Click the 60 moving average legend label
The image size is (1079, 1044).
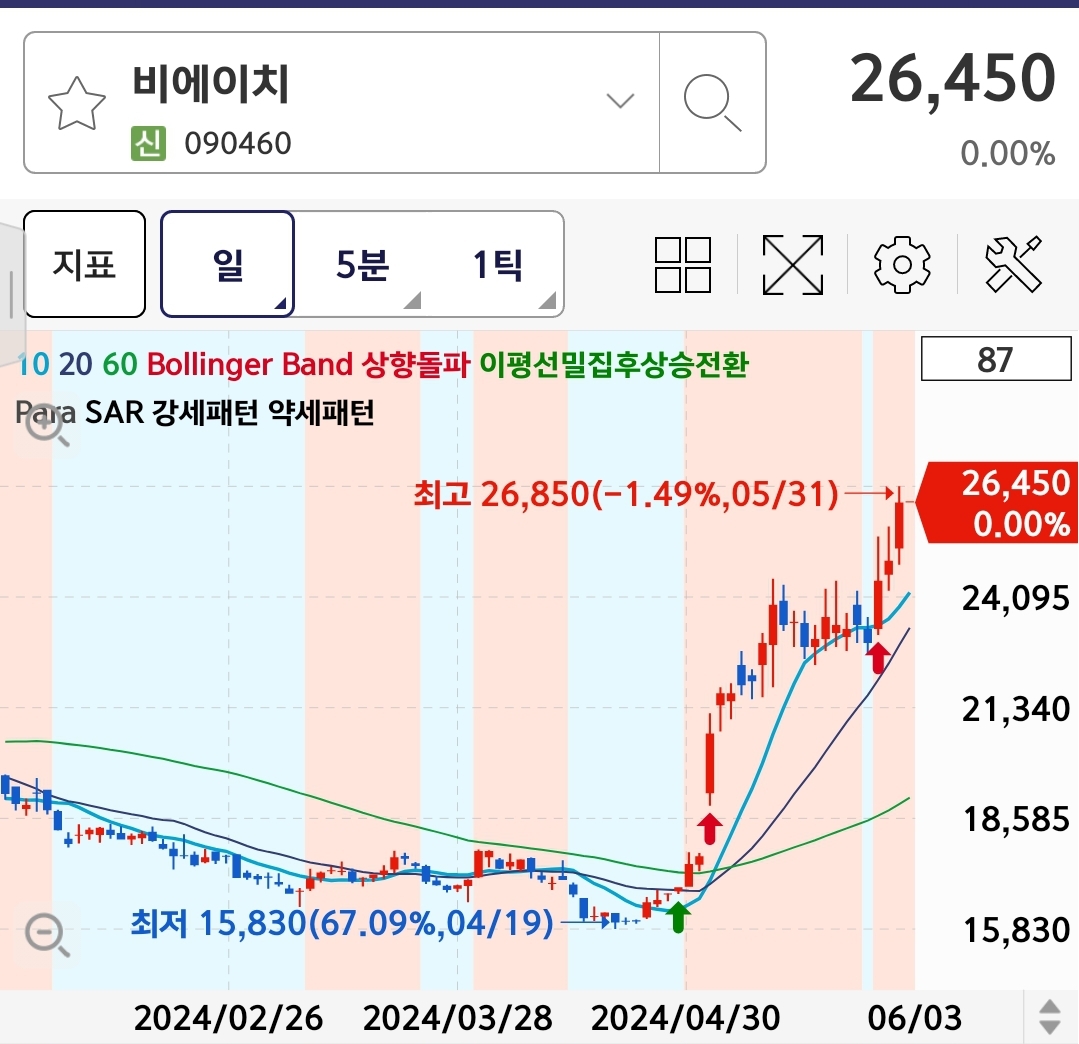[120, 364]
